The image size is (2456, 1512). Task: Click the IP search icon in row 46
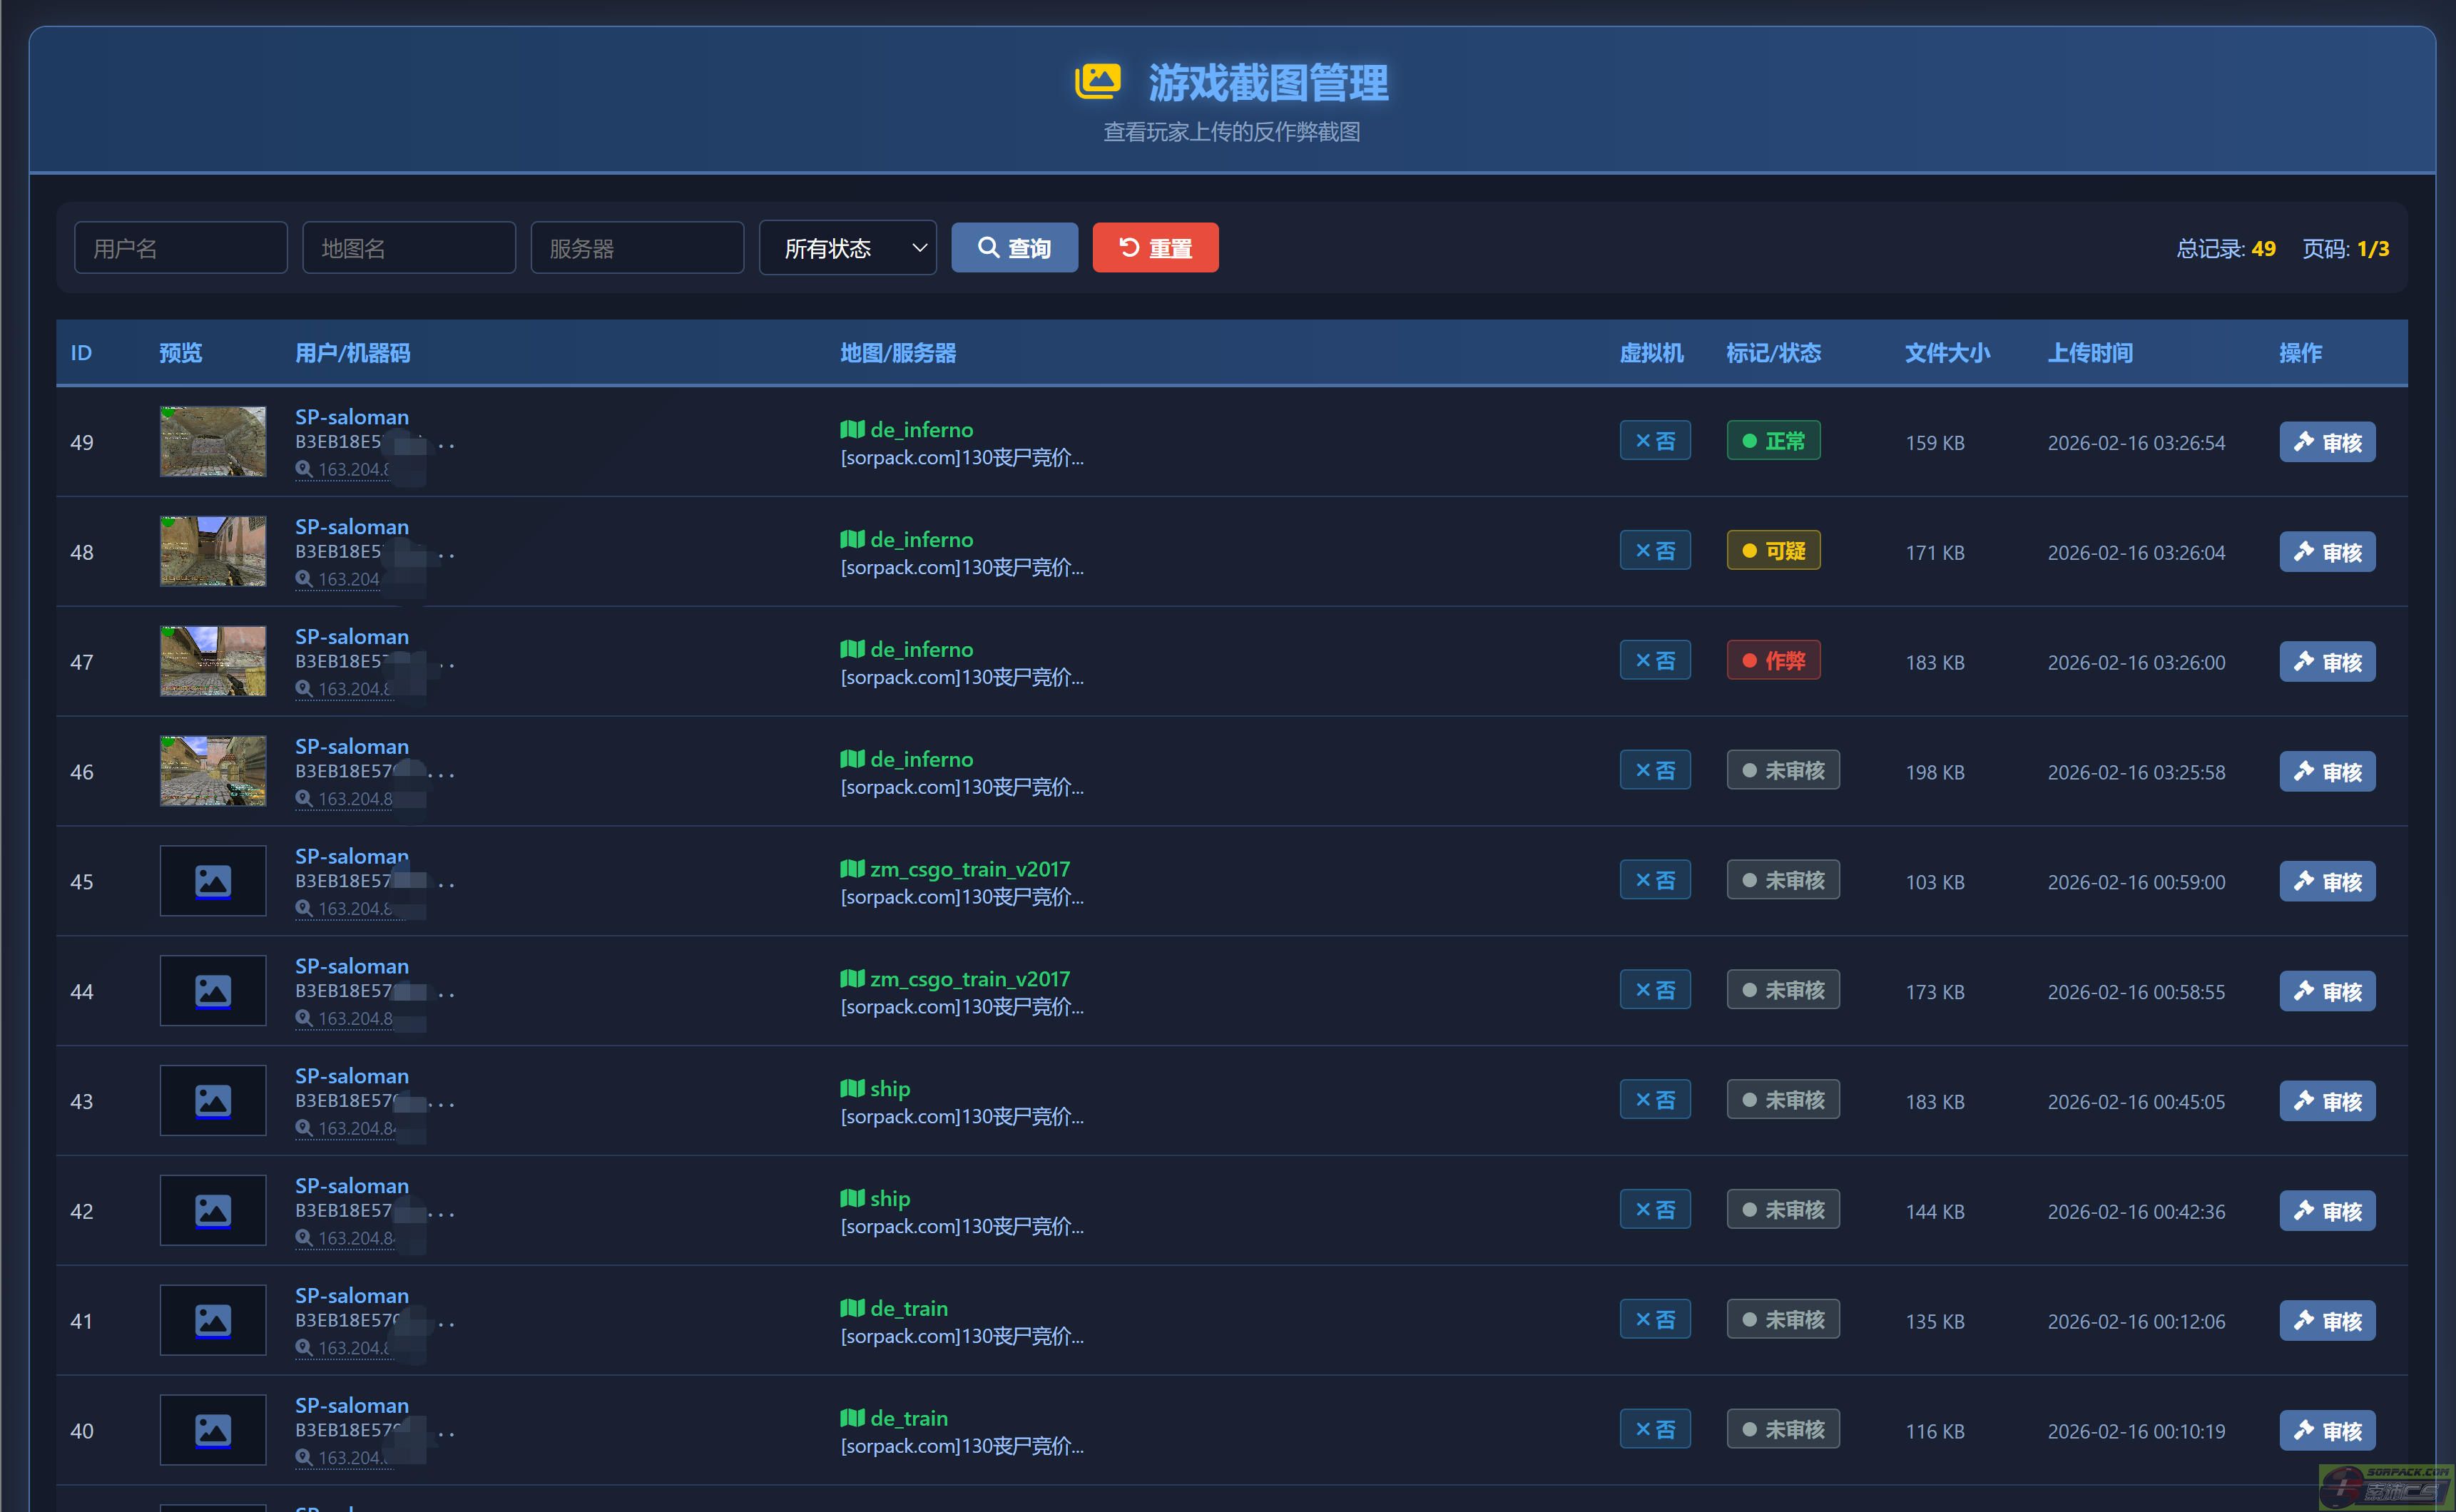303,799
